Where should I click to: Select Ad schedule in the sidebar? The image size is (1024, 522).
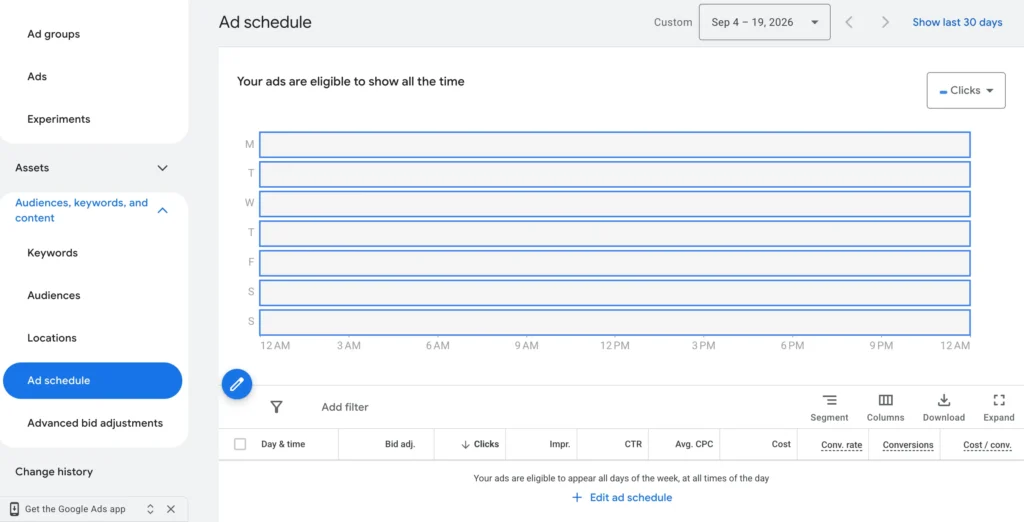(x=93, y=380)
